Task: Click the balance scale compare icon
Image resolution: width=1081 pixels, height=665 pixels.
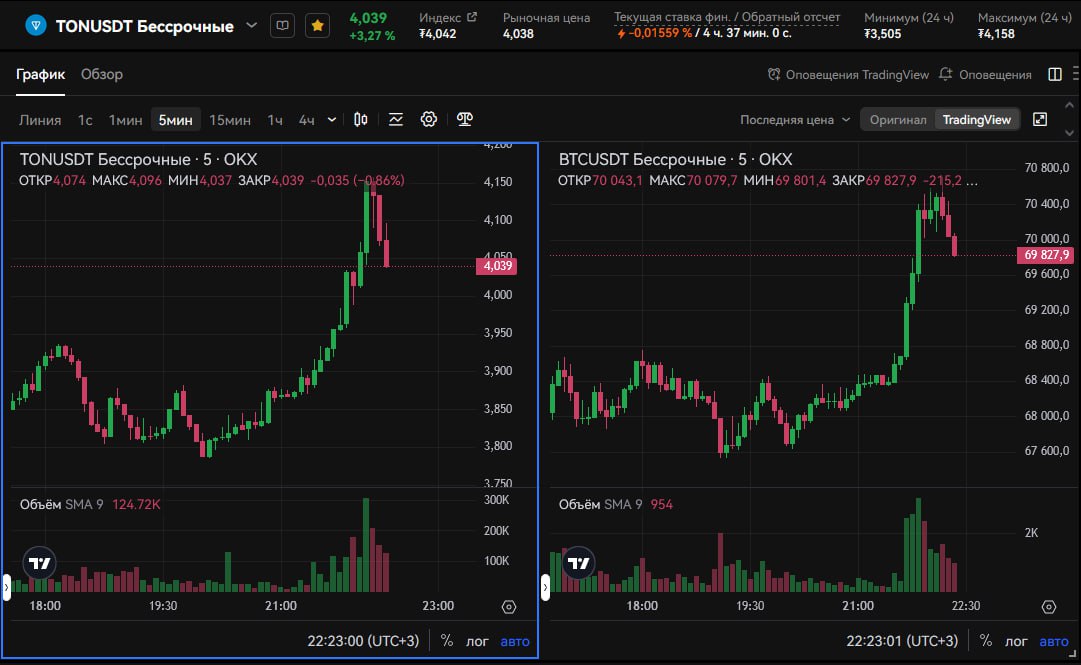Action: [x=465, y=120]
